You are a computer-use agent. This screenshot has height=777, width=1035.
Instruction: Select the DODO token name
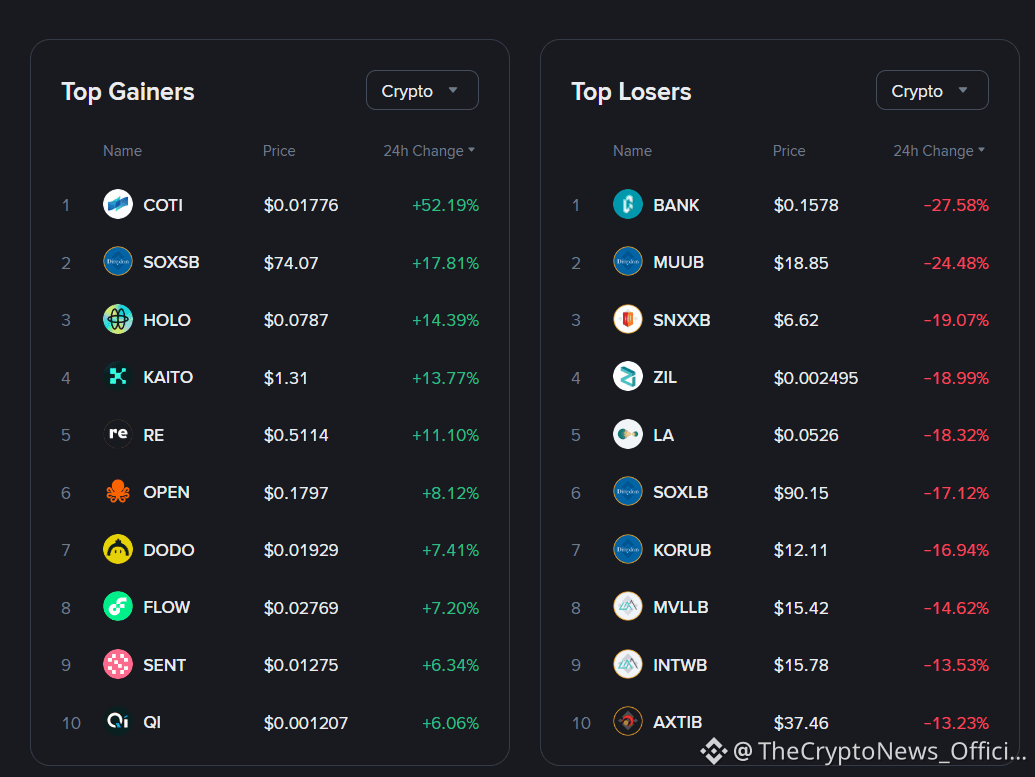pyautogui.click(x=169, y=550)
